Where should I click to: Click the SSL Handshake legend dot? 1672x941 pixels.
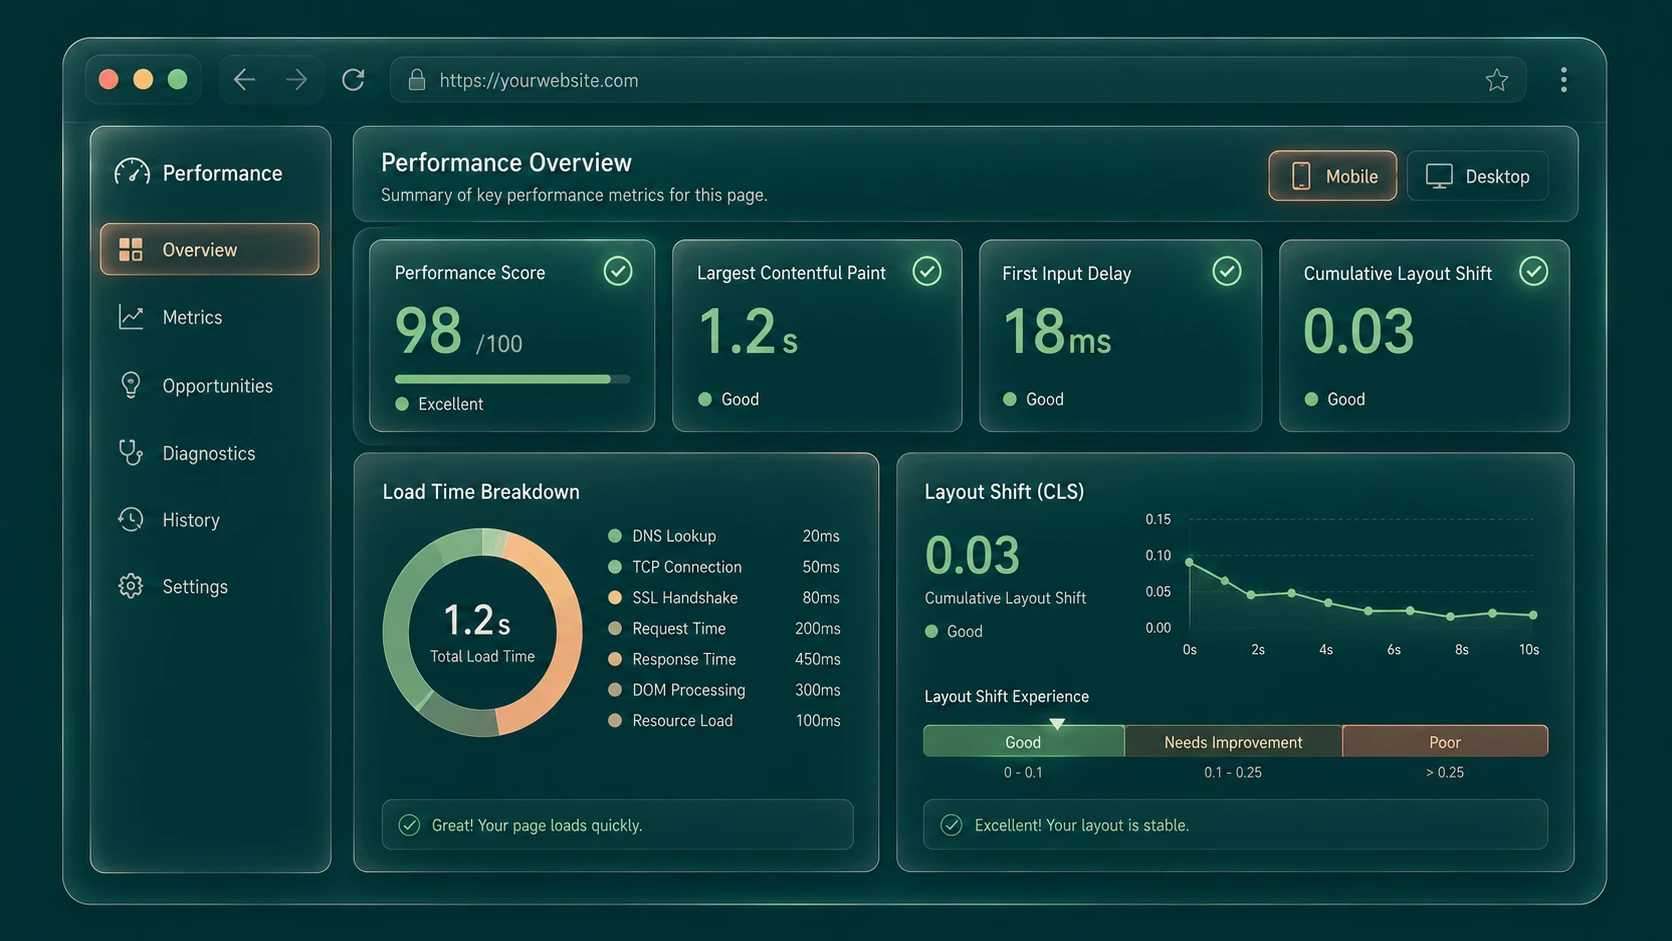point(615,598)
